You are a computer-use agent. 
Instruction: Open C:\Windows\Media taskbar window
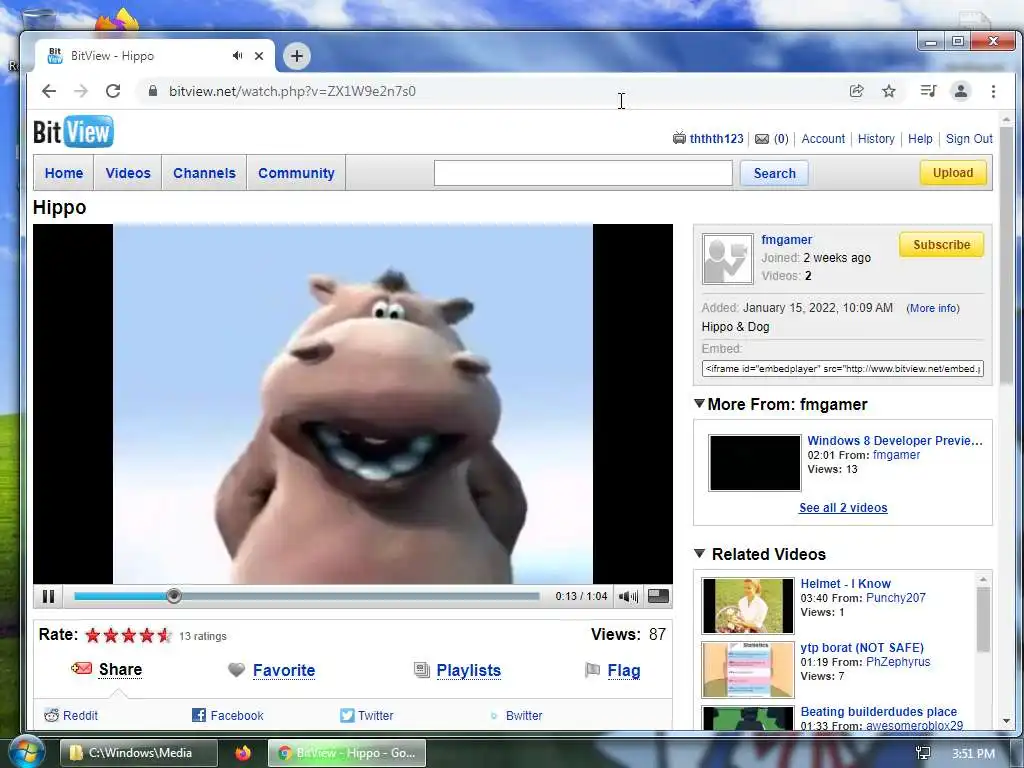pyautogui.click(x=139, y=752)
